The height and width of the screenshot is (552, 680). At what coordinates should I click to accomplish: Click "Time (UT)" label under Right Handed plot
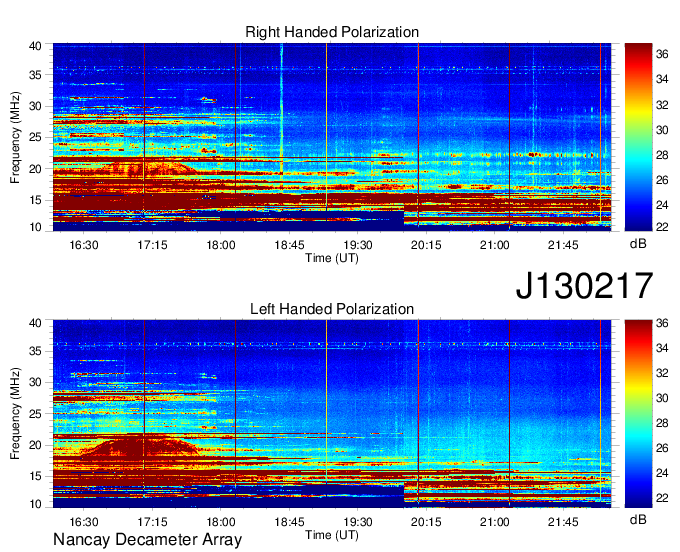coord(332,258)
